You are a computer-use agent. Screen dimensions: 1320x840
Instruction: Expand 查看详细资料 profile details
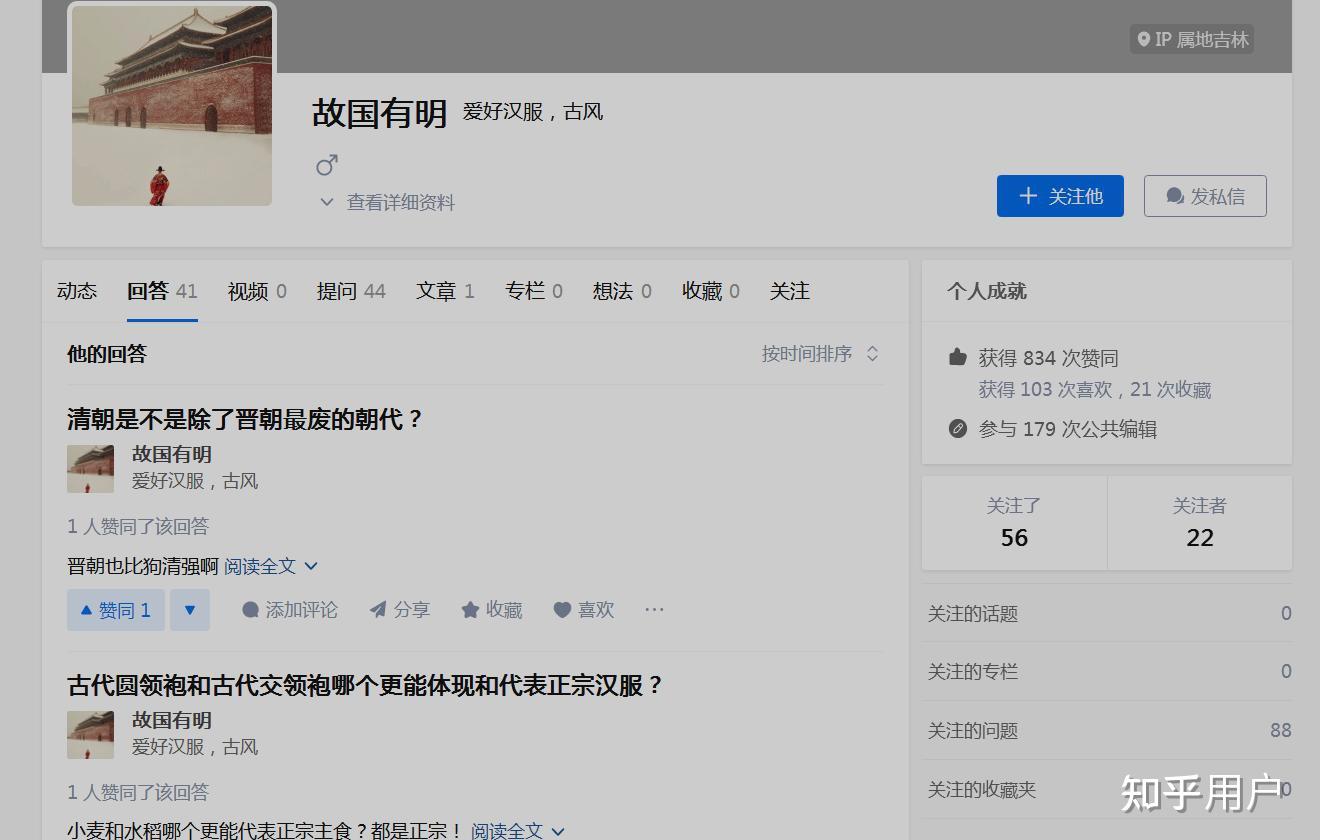tap(387, 202)
